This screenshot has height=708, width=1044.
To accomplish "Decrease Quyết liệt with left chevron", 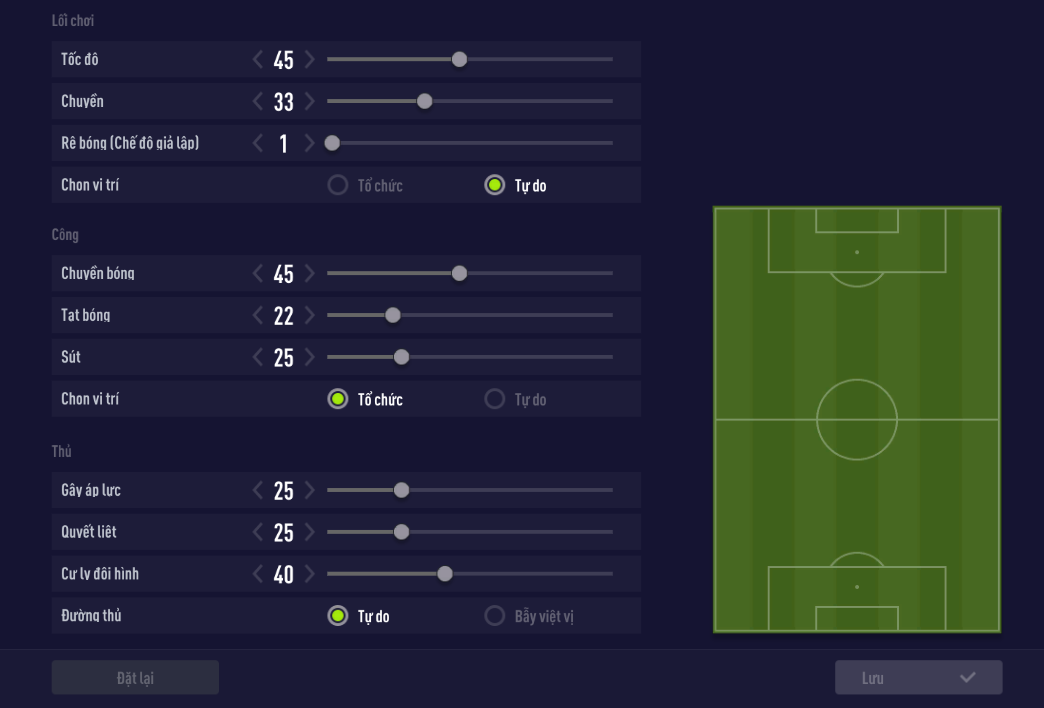I will [x=258, y=533].
